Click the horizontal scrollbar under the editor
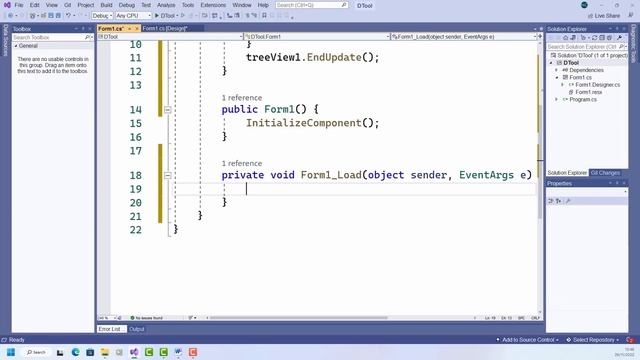 (298, 318)
